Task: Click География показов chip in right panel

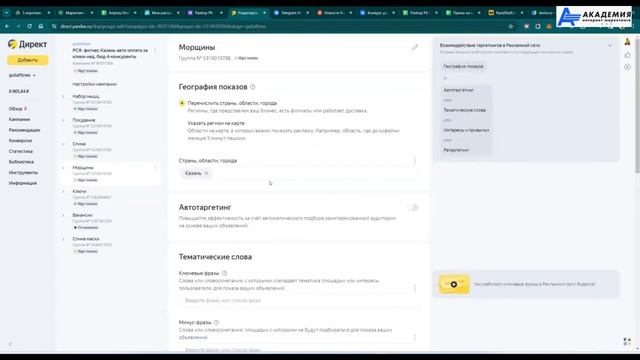Action: click(x=463, y=66)
